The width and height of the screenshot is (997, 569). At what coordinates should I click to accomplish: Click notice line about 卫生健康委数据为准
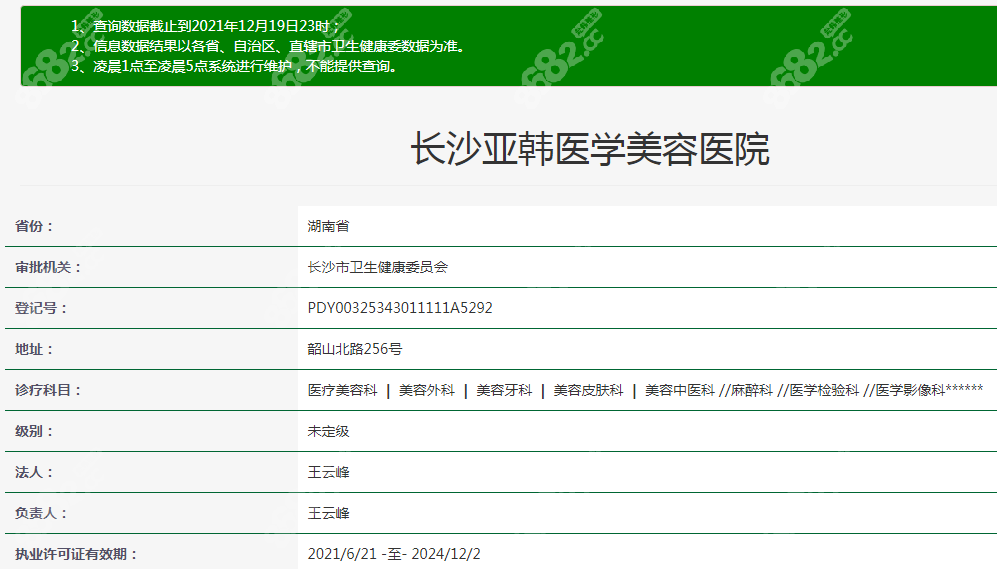pyautogui.click(x=270, y=46)
